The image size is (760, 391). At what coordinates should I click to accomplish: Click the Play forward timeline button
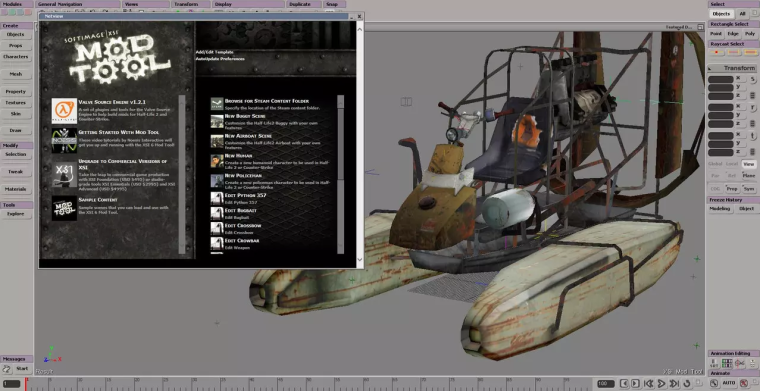[x=661, y=384]
